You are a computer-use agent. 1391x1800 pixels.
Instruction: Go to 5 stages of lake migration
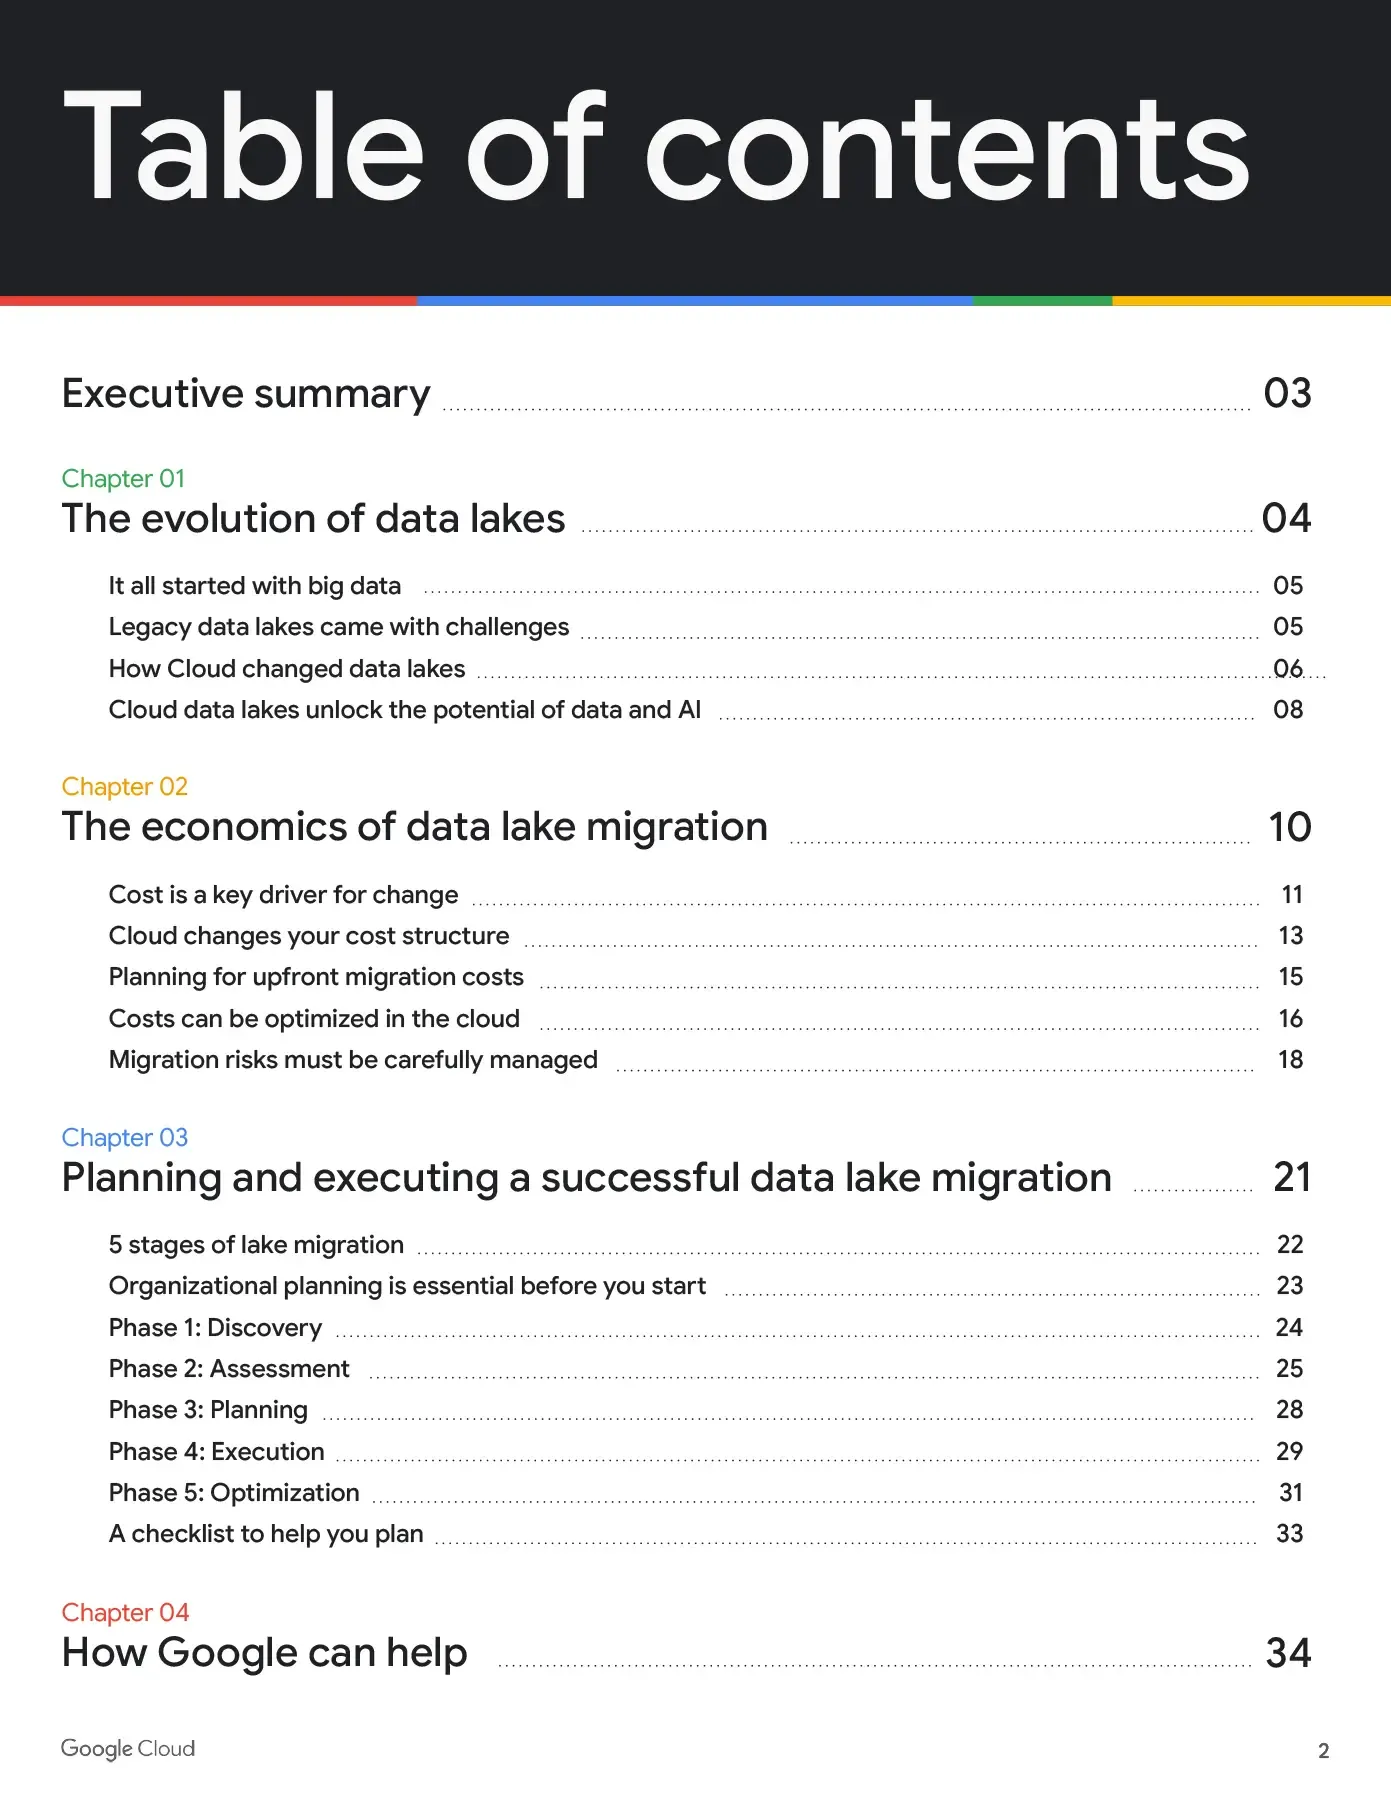click(x=256, y=1245)
